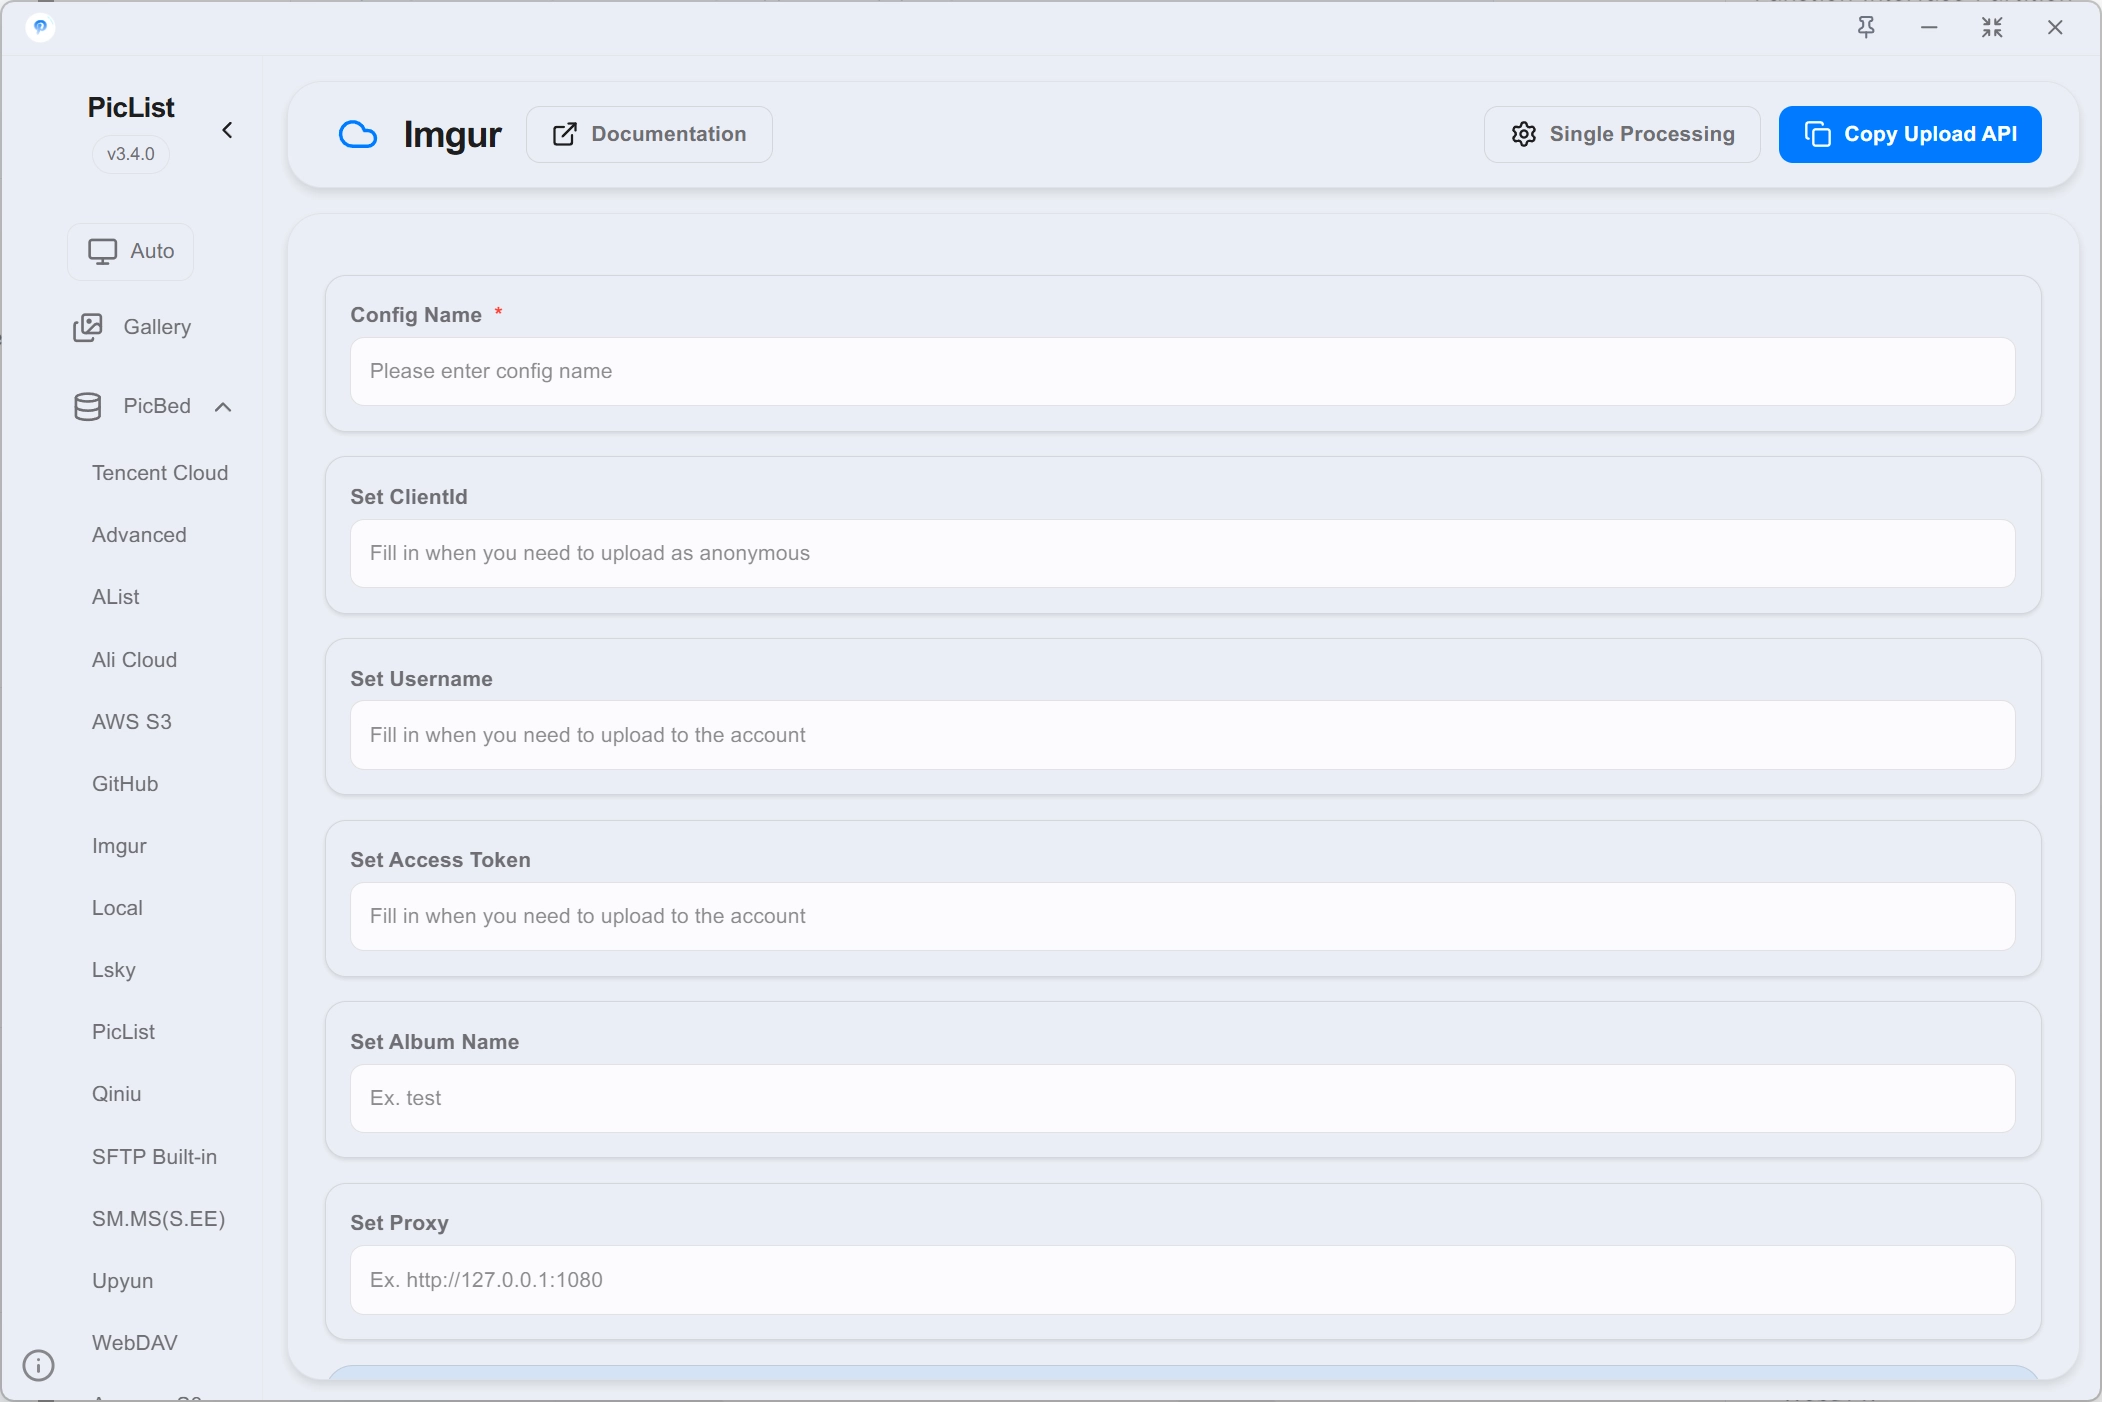Viewport: 2102px width, 1402px height.
Task: Pin the window with the pin icon
Action: click(x=1866, y=27)
